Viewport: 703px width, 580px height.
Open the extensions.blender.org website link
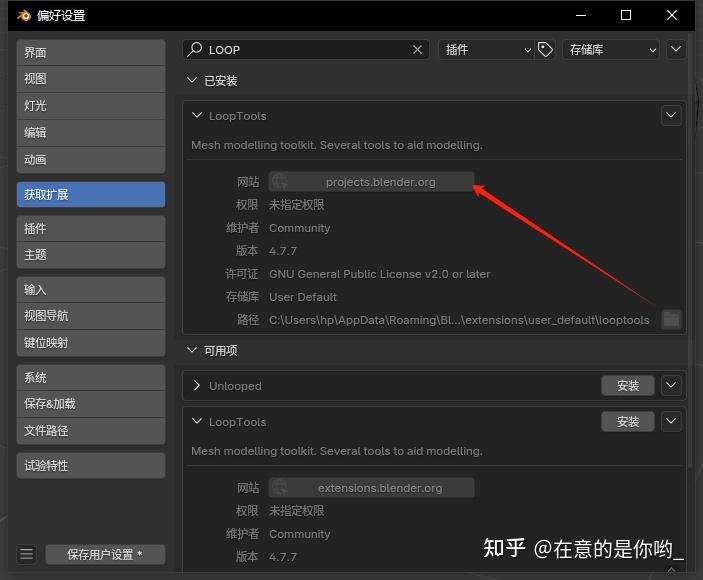(x=371, y=488)
